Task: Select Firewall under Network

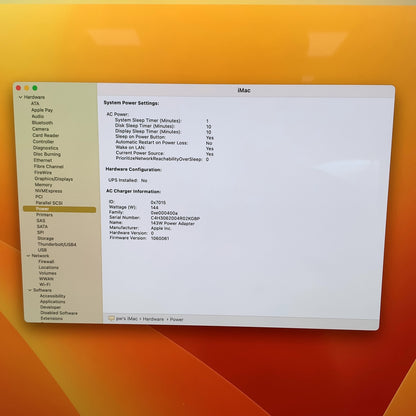Action: click(46, 262)
